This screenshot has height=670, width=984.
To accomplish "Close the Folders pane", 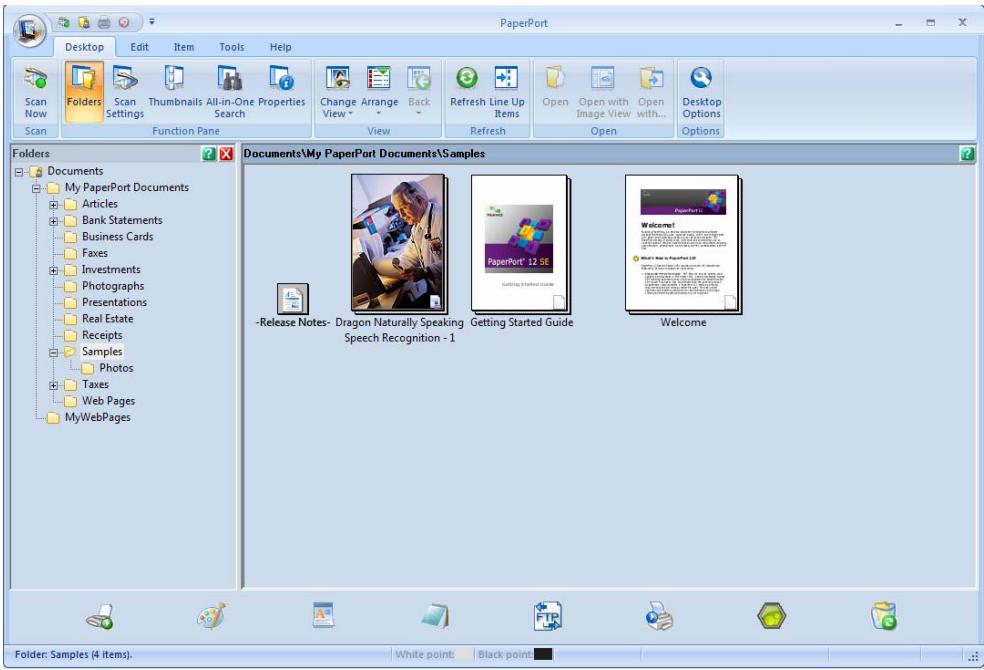I will click(226, 154).
